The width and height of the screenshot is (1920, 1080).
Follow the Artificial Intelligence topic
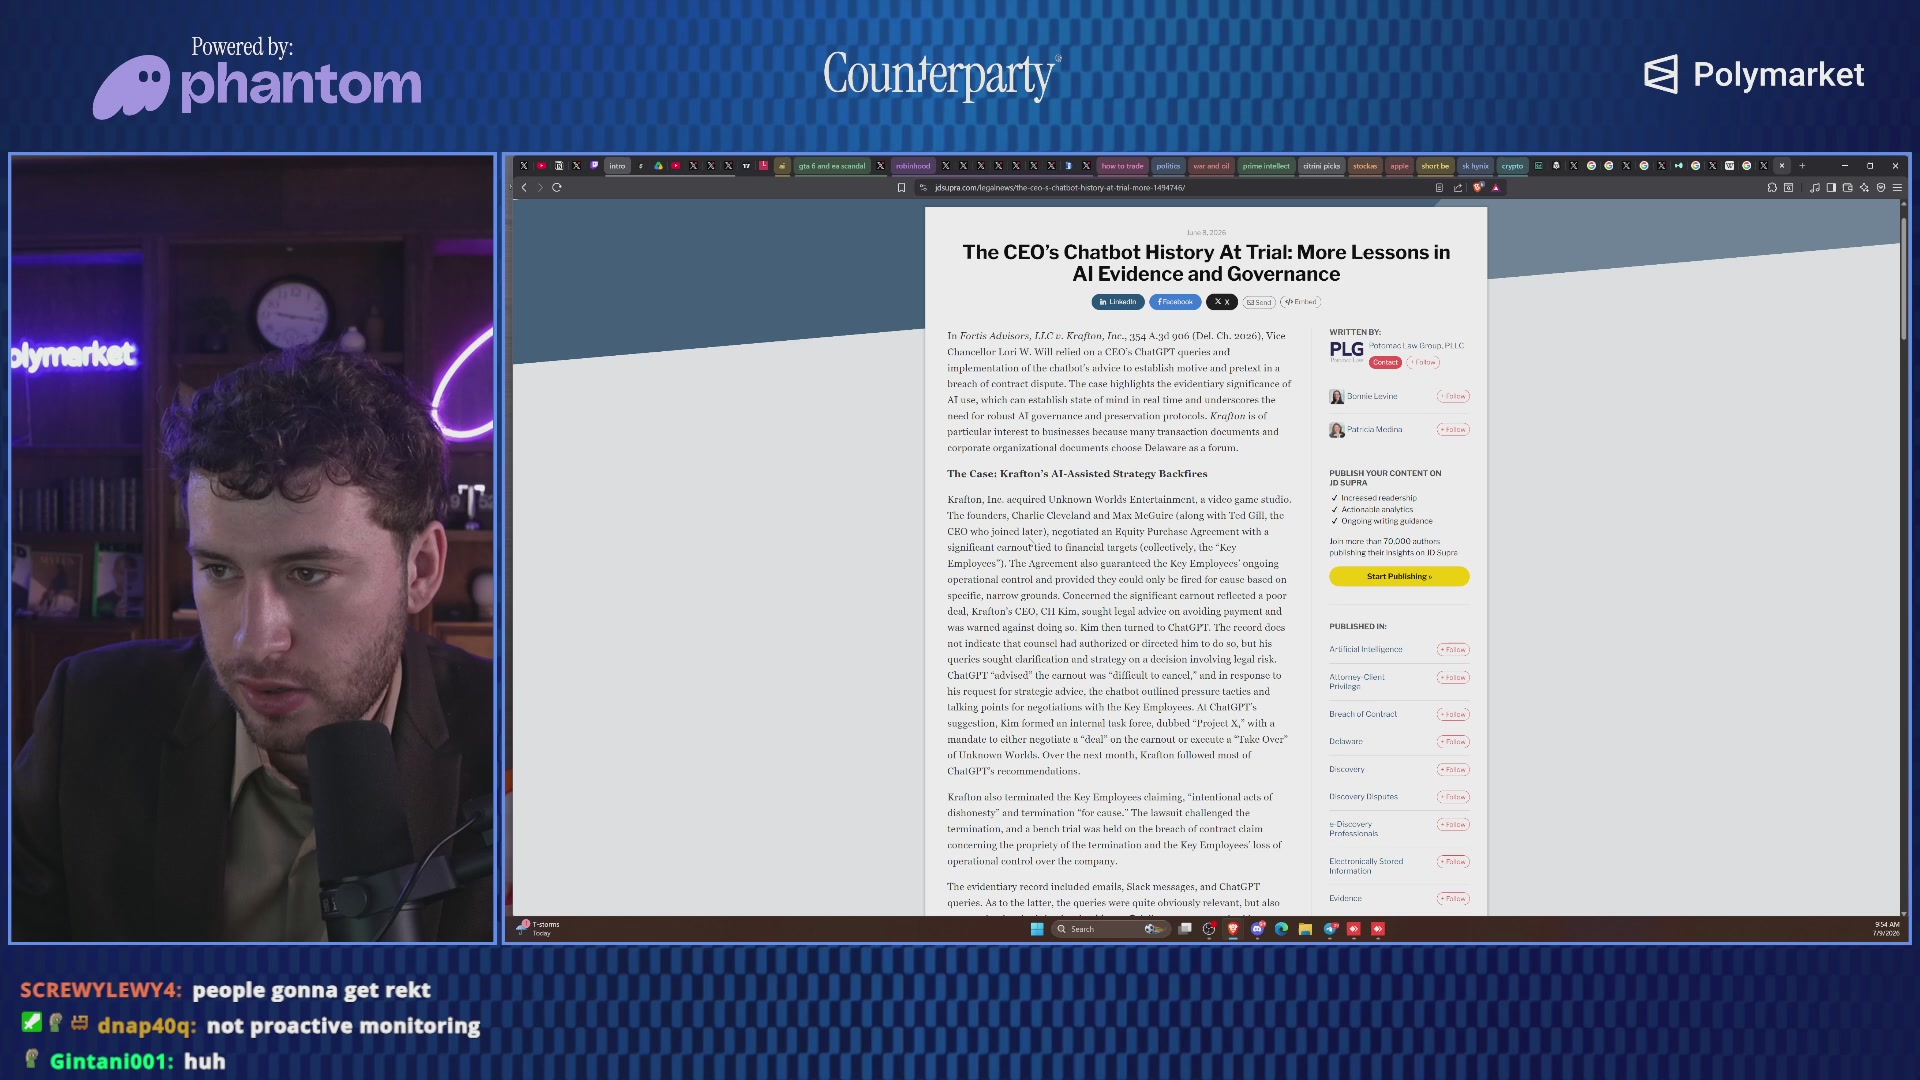pyautogui.click(x=1453, y=650)
